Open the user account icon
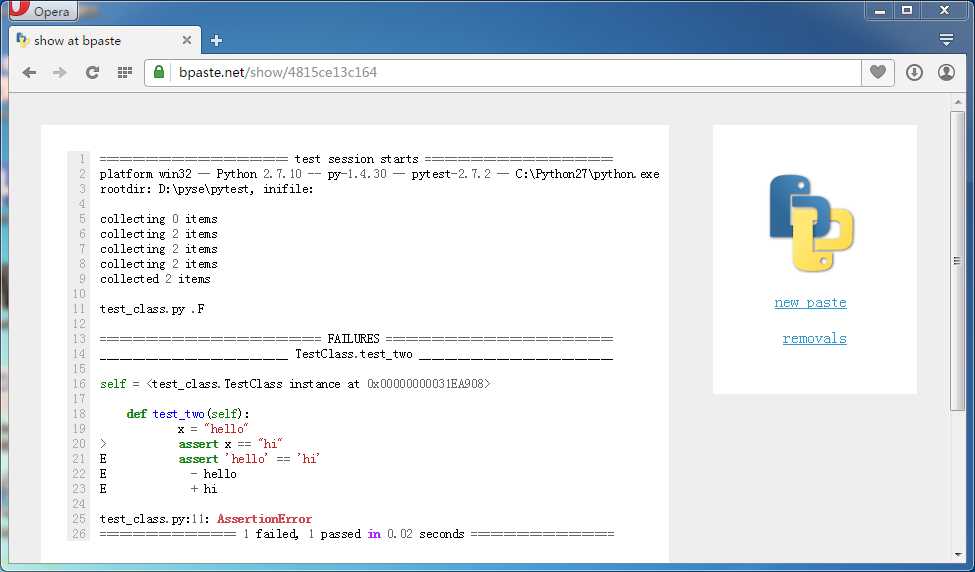This screenshot has width=975, height=572. click(946, 73)
